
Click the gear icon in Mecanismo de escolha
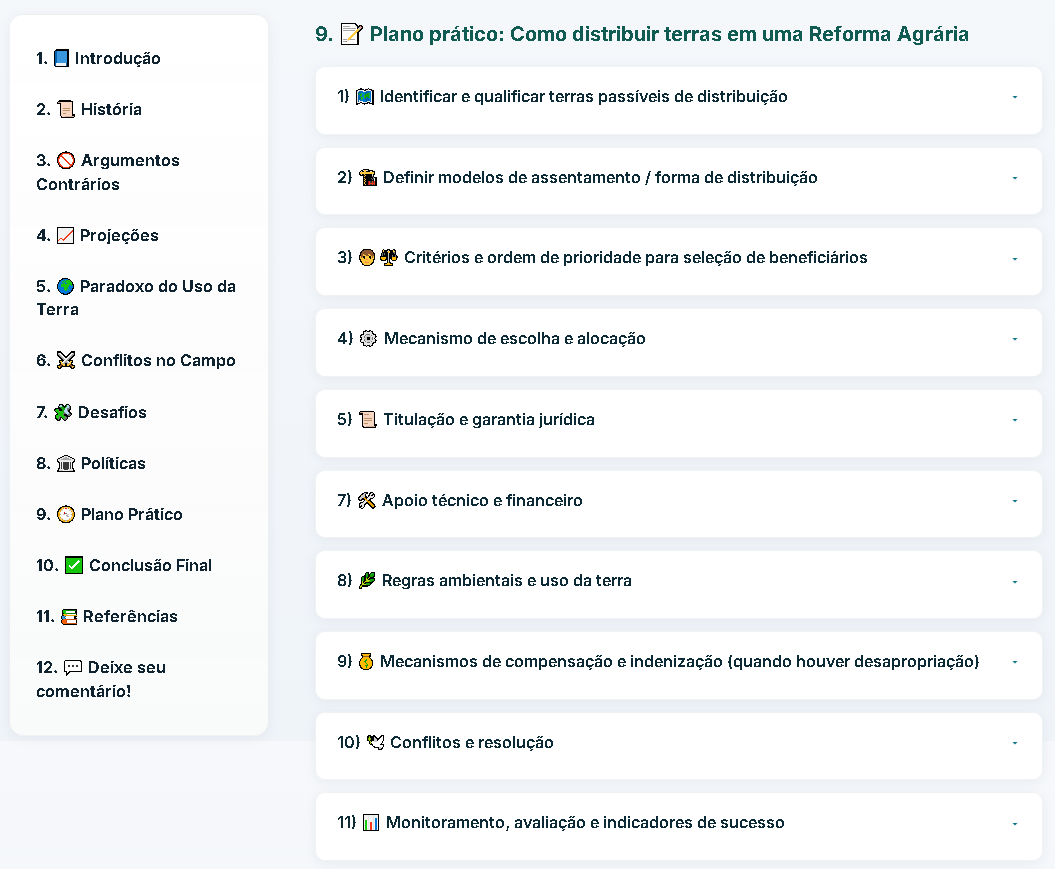[x=368, y=338]
